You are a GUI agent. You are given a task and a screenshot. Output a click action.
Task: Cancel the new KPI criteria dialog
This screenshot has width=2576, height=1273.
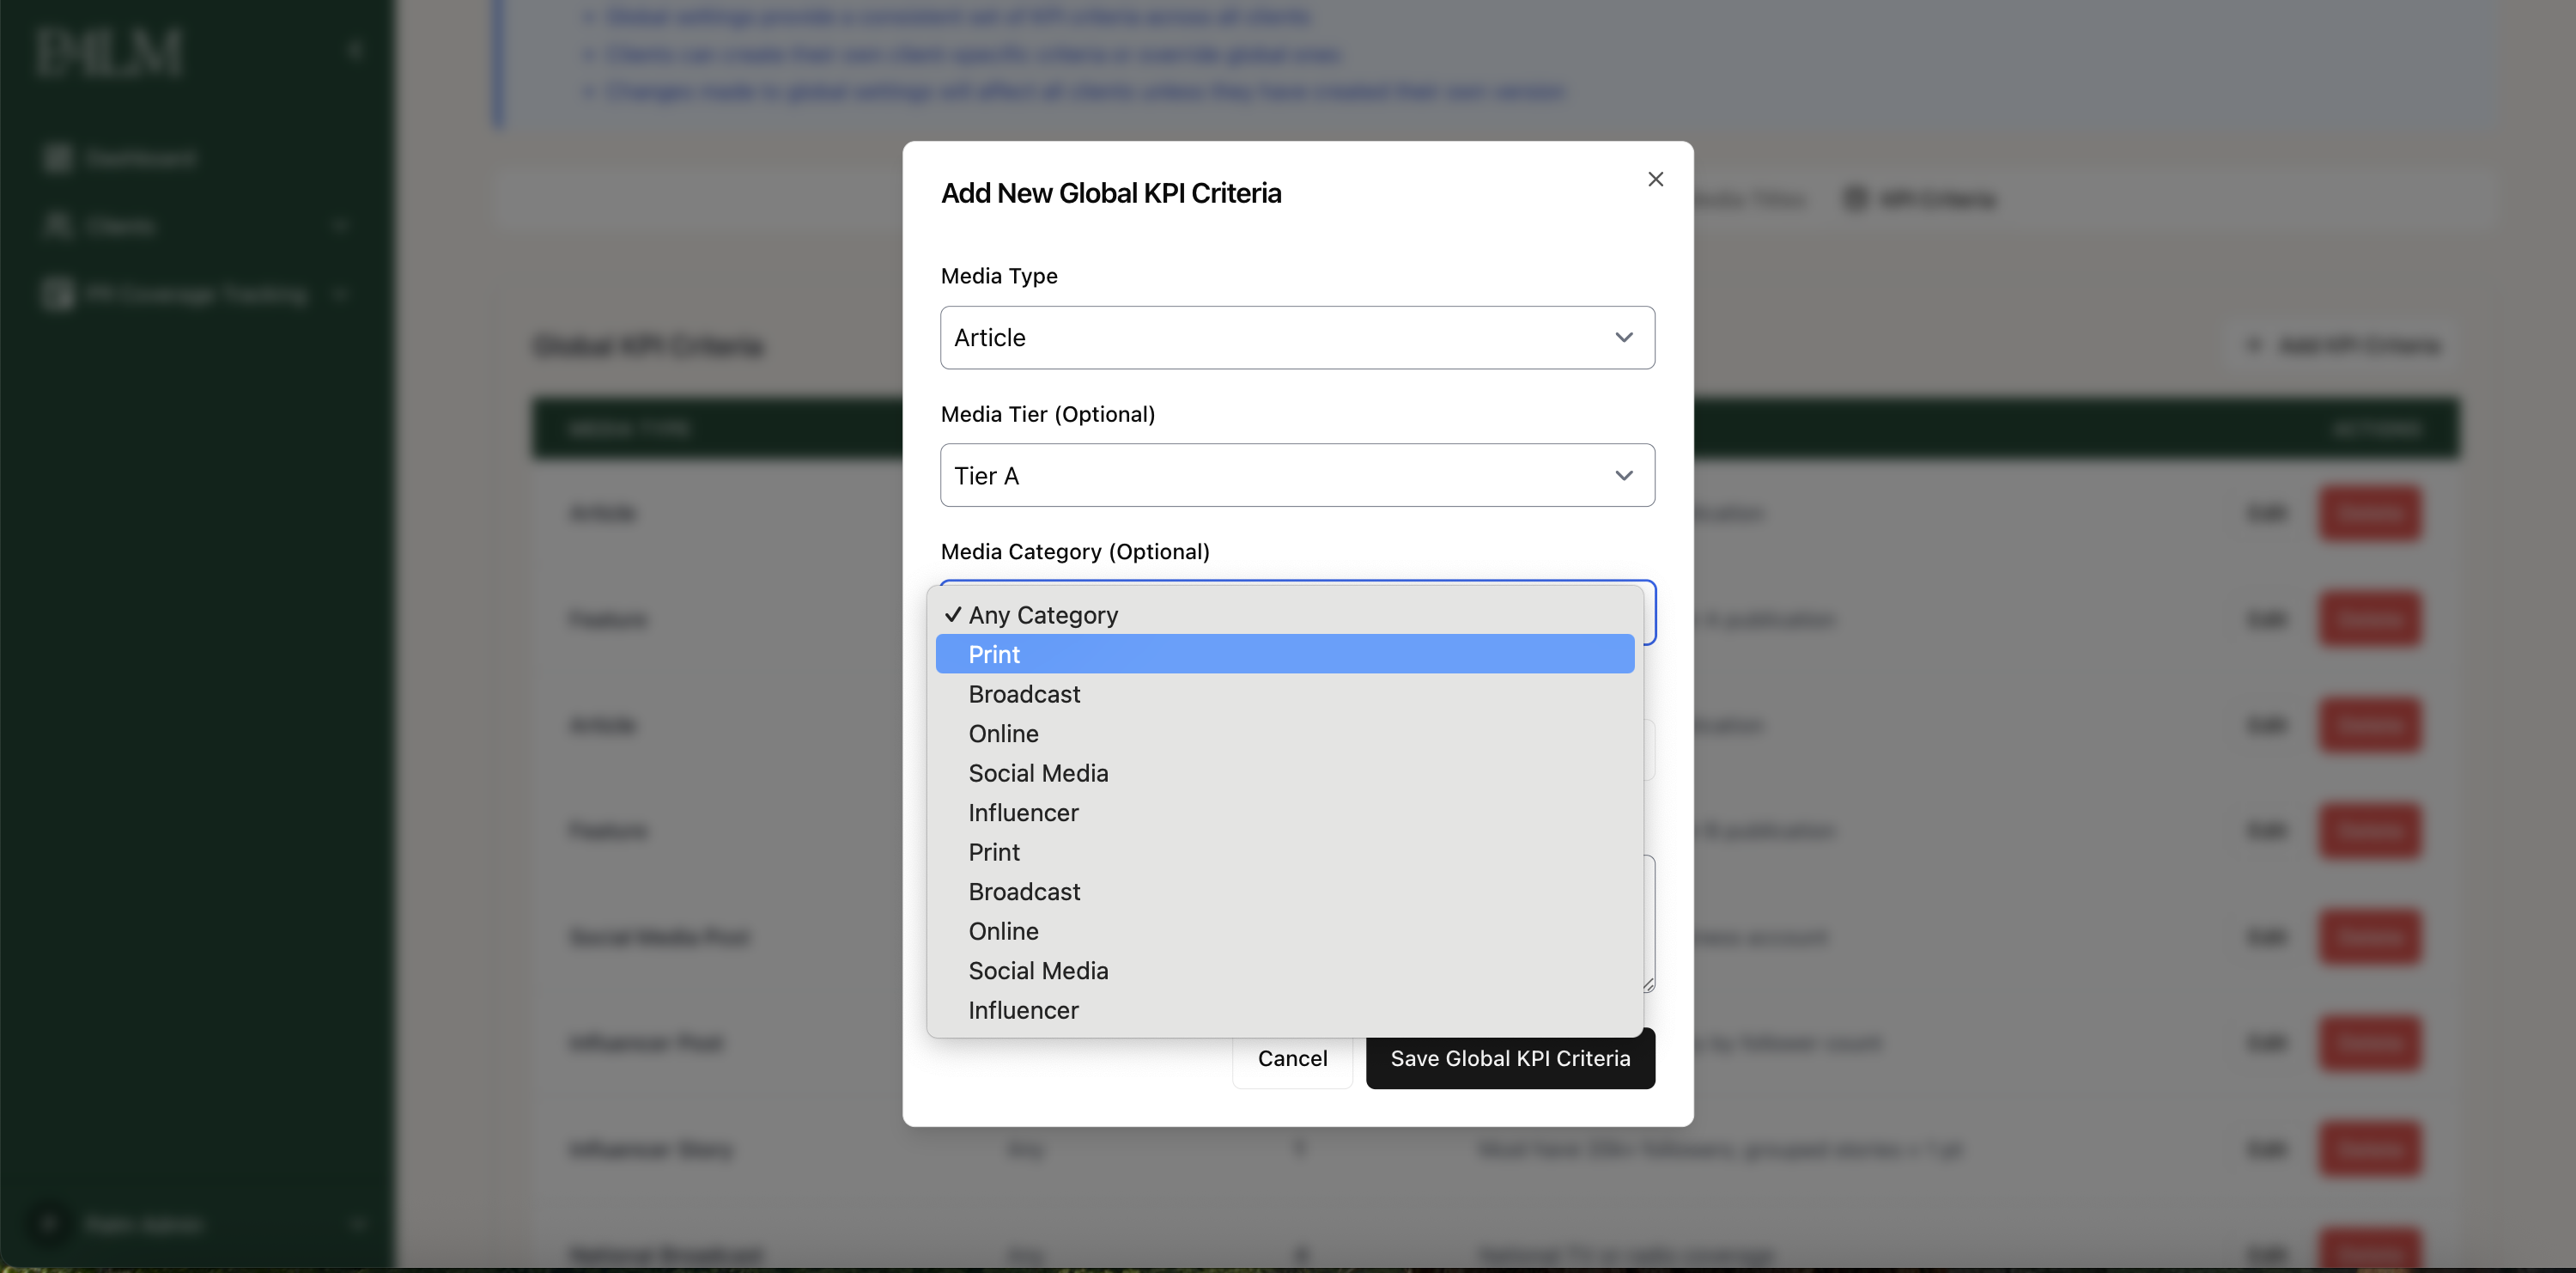coord(1292,1058)
